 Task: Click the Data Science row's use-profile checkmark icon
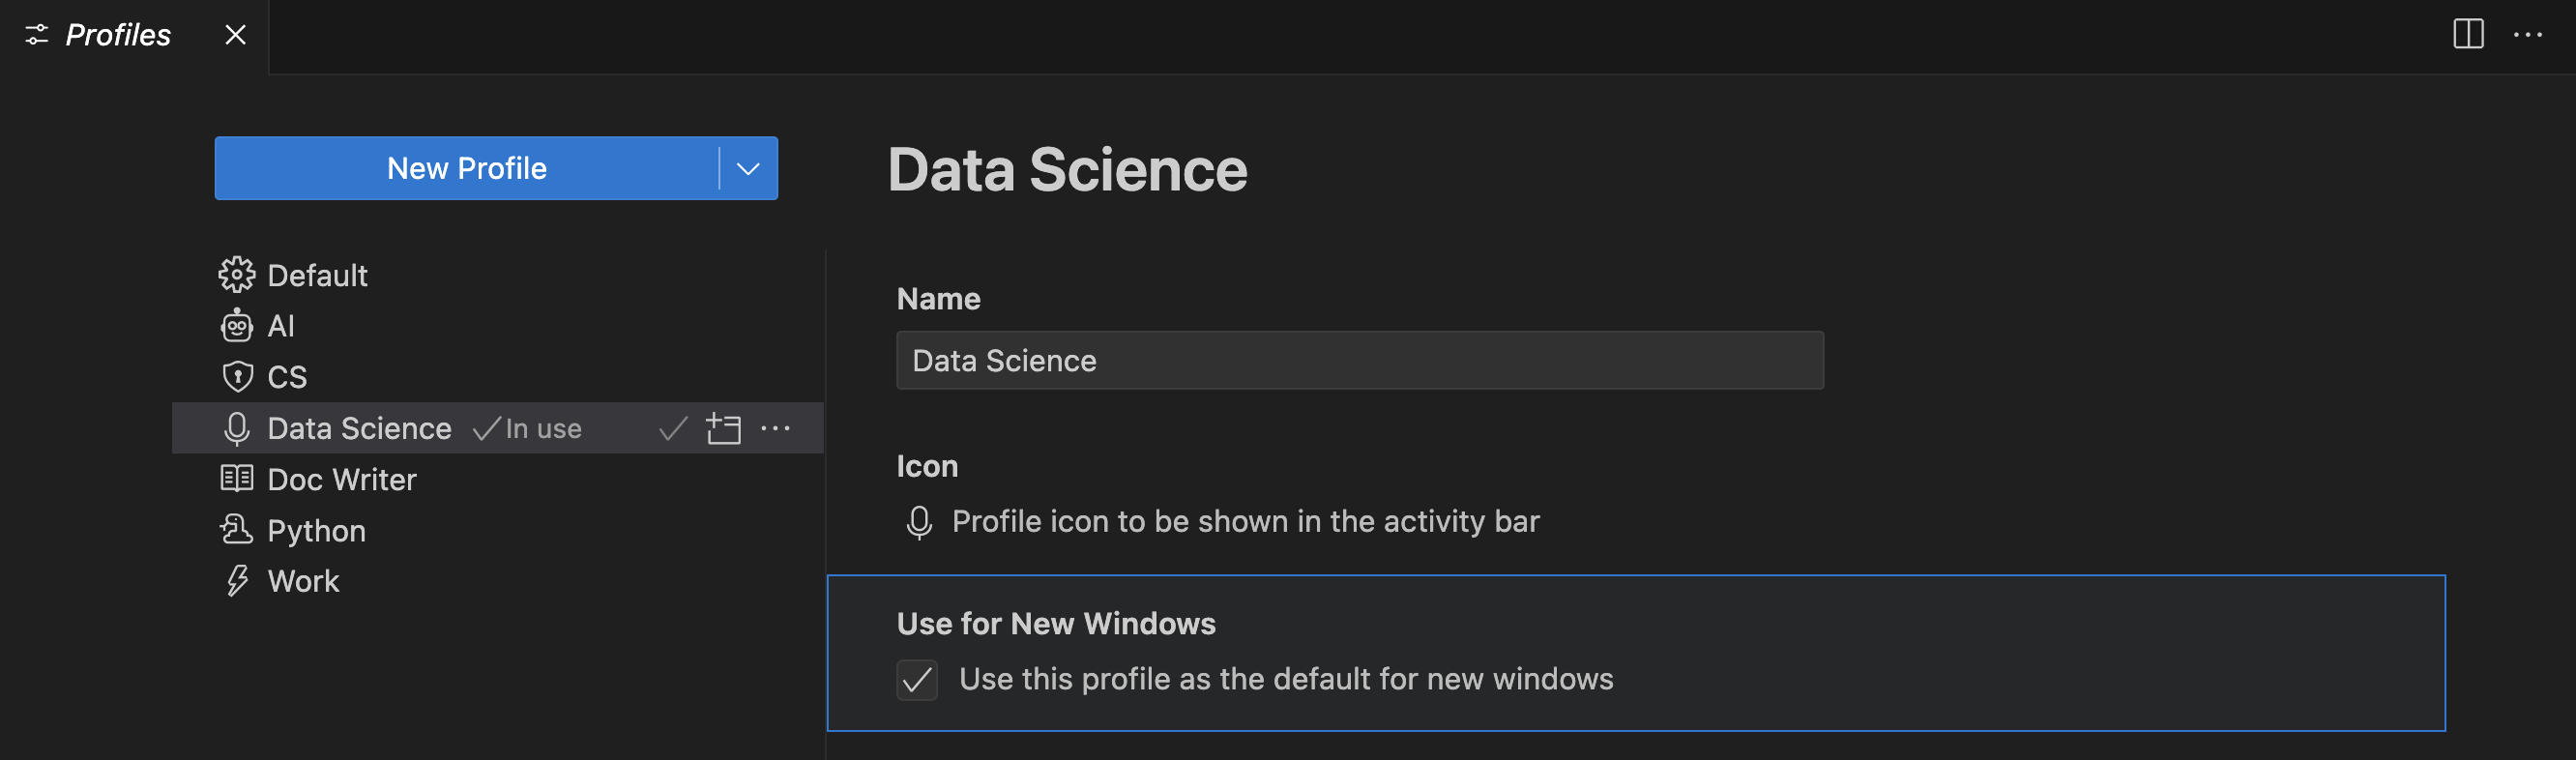pyautogui.click(x=673, y=429)
